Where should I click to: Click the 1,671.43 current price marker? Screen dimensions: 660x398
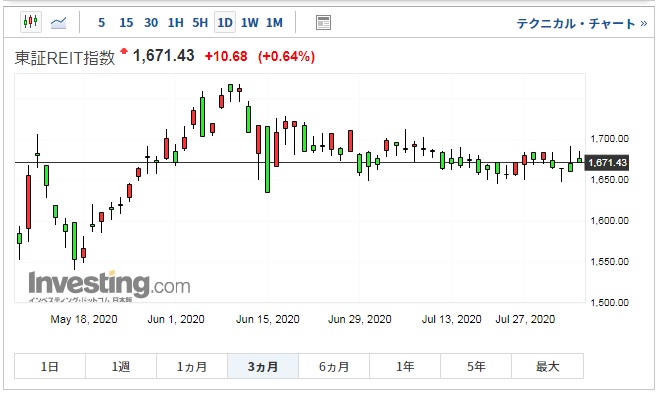click(x=607, y=162)
